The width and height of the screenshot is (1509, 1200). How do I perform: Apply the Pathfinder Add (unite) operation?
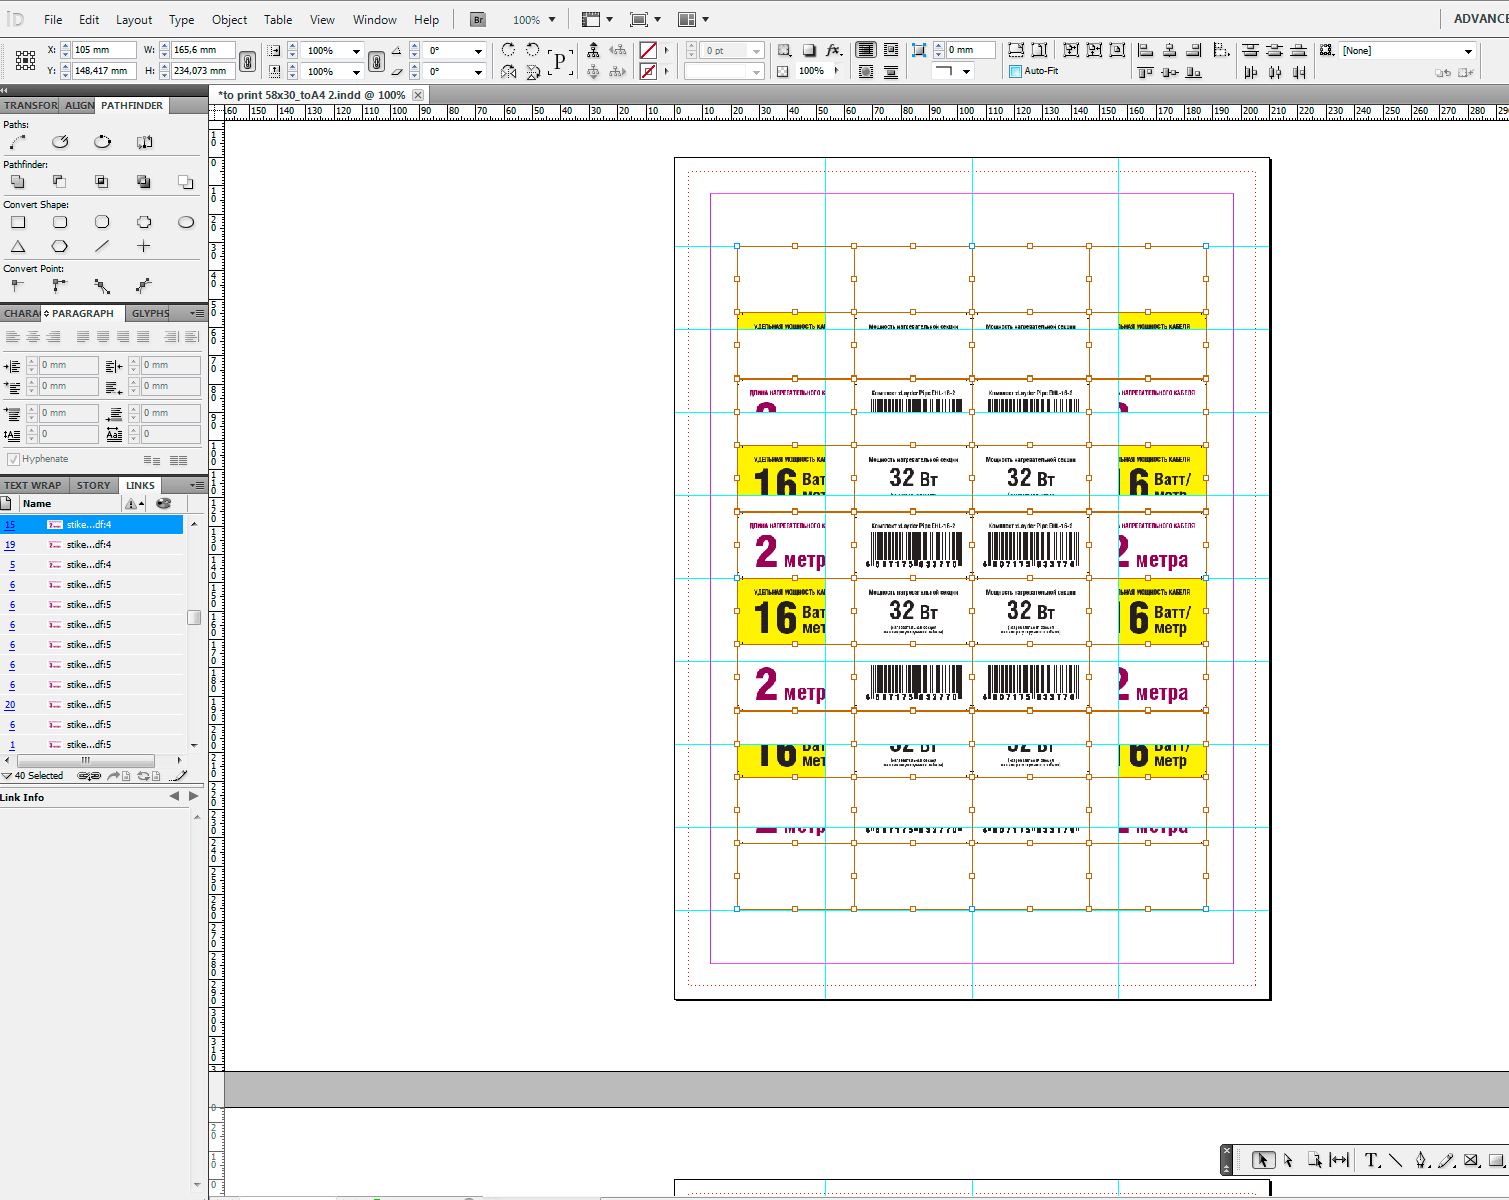[x=18, y=182]
